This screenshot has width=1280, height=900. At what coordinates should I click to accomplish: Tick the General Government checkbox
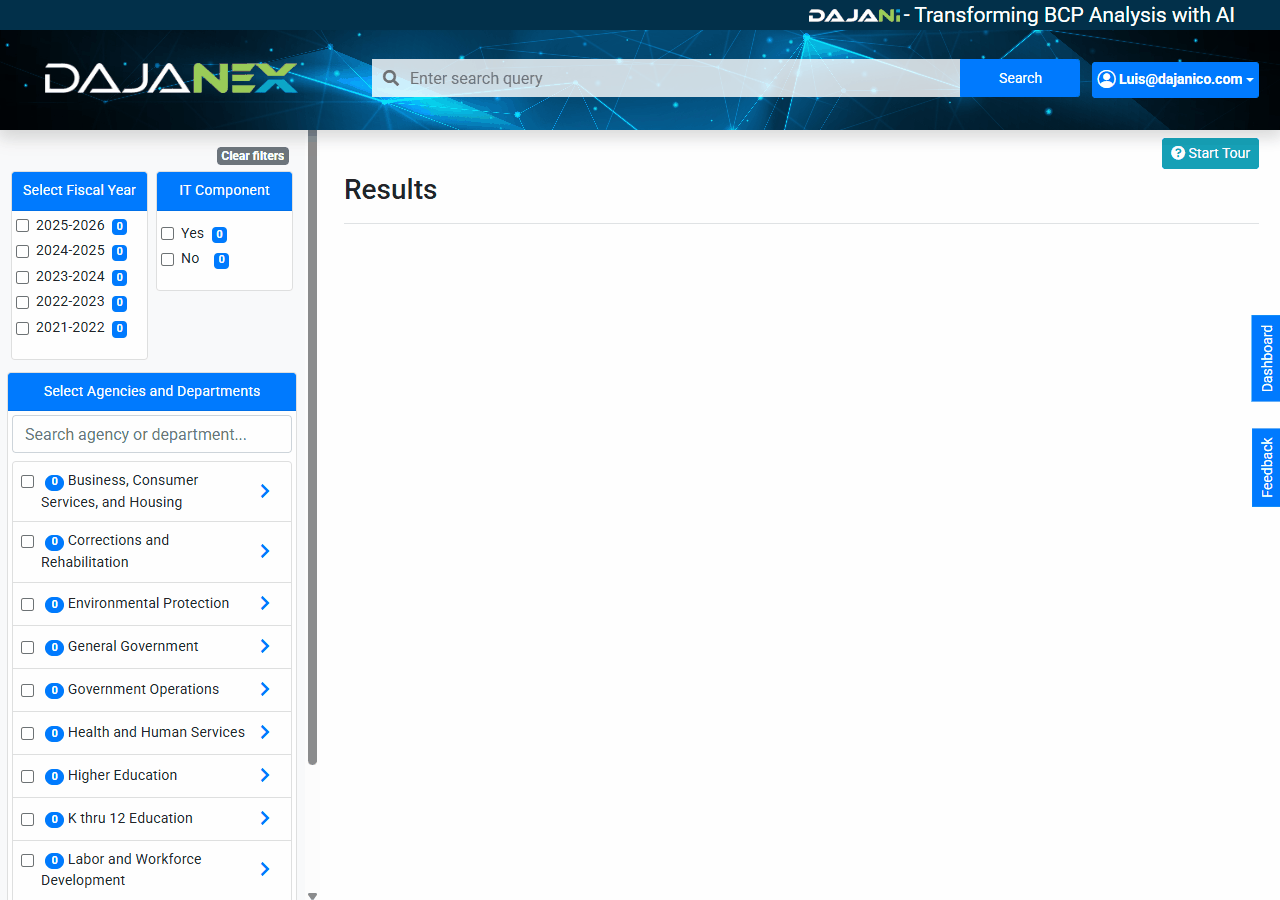[x=28, y=647]
